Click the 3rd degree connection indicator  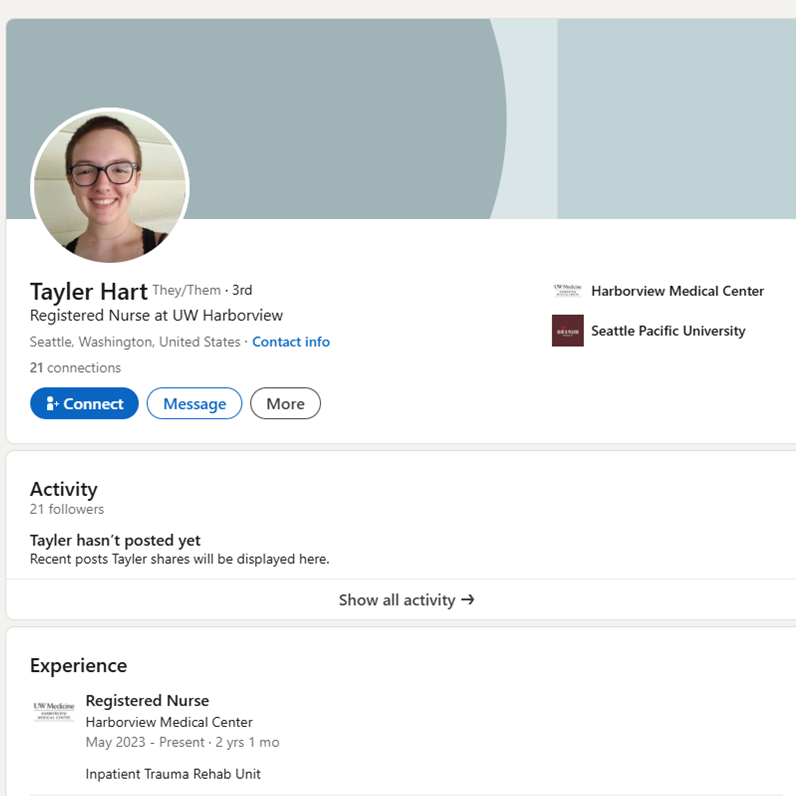(242, 290)
